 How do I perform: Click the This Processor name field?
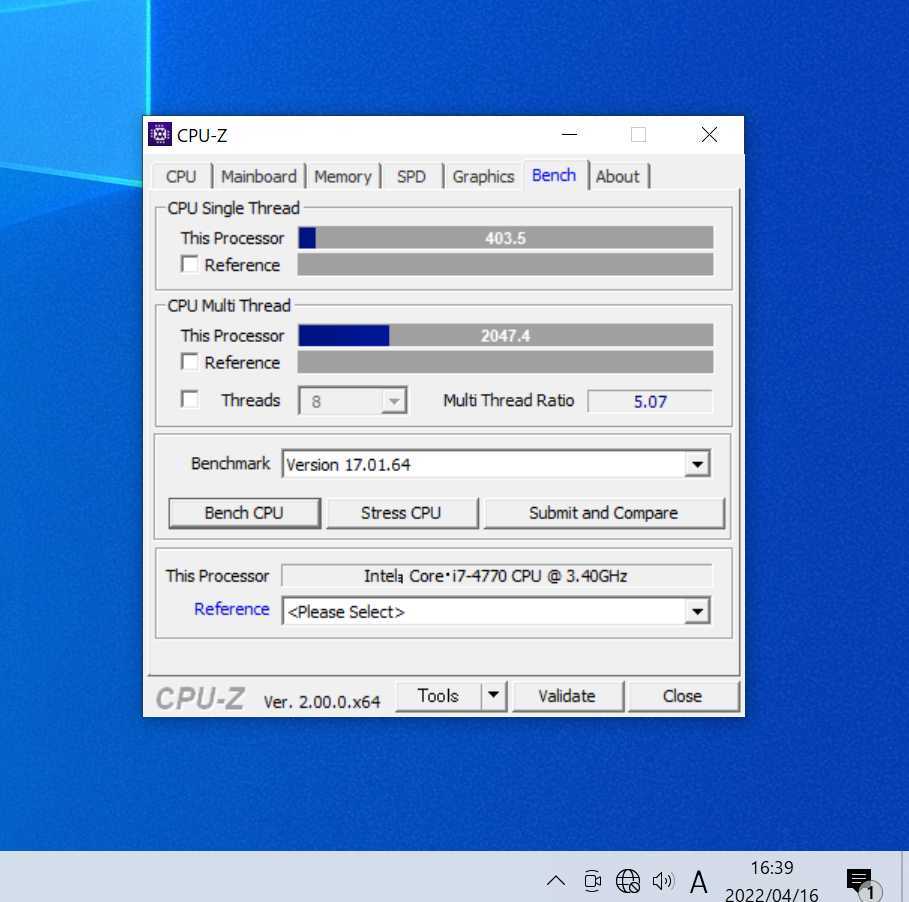(497, 576)
